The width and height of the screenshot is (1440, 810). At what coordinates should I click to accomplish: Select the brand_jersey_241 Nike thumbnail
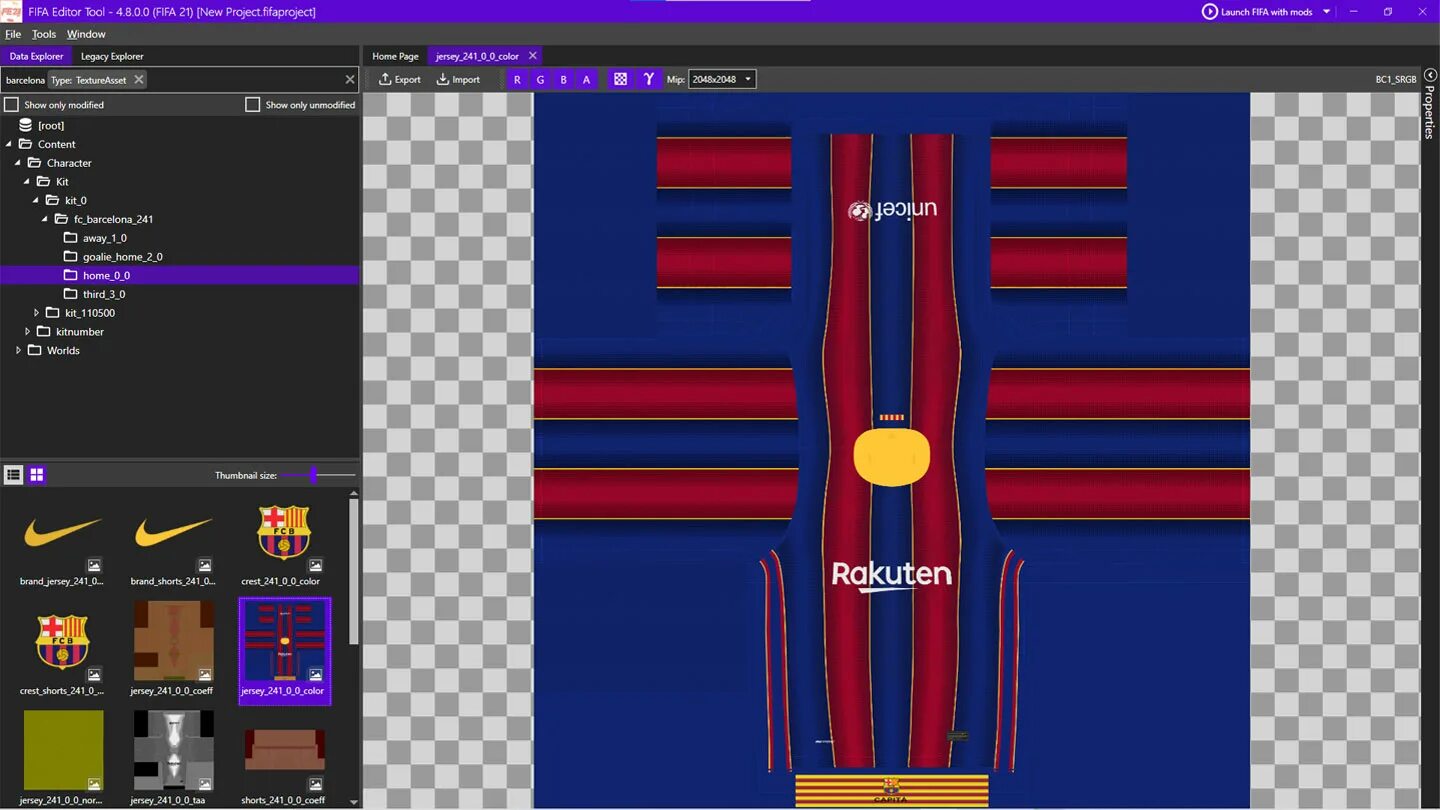tap(63, 540)
